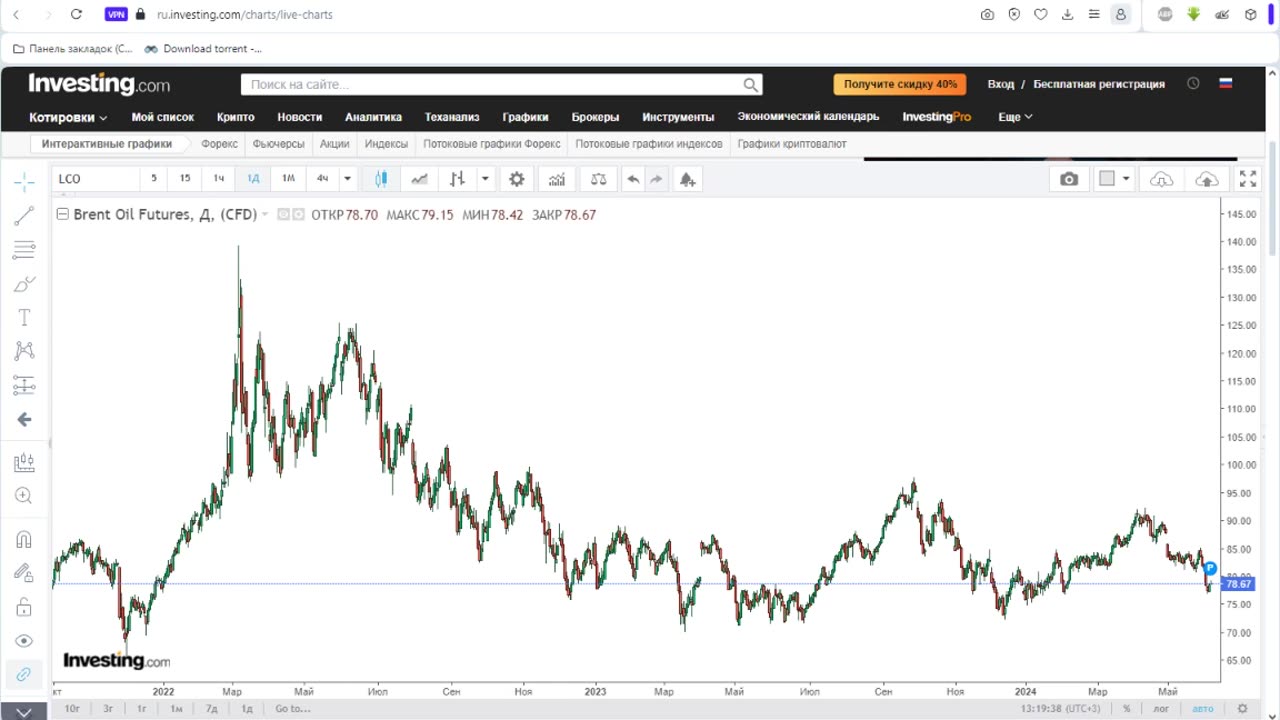
Task: Open the Графики menu item
Action: 525,117
